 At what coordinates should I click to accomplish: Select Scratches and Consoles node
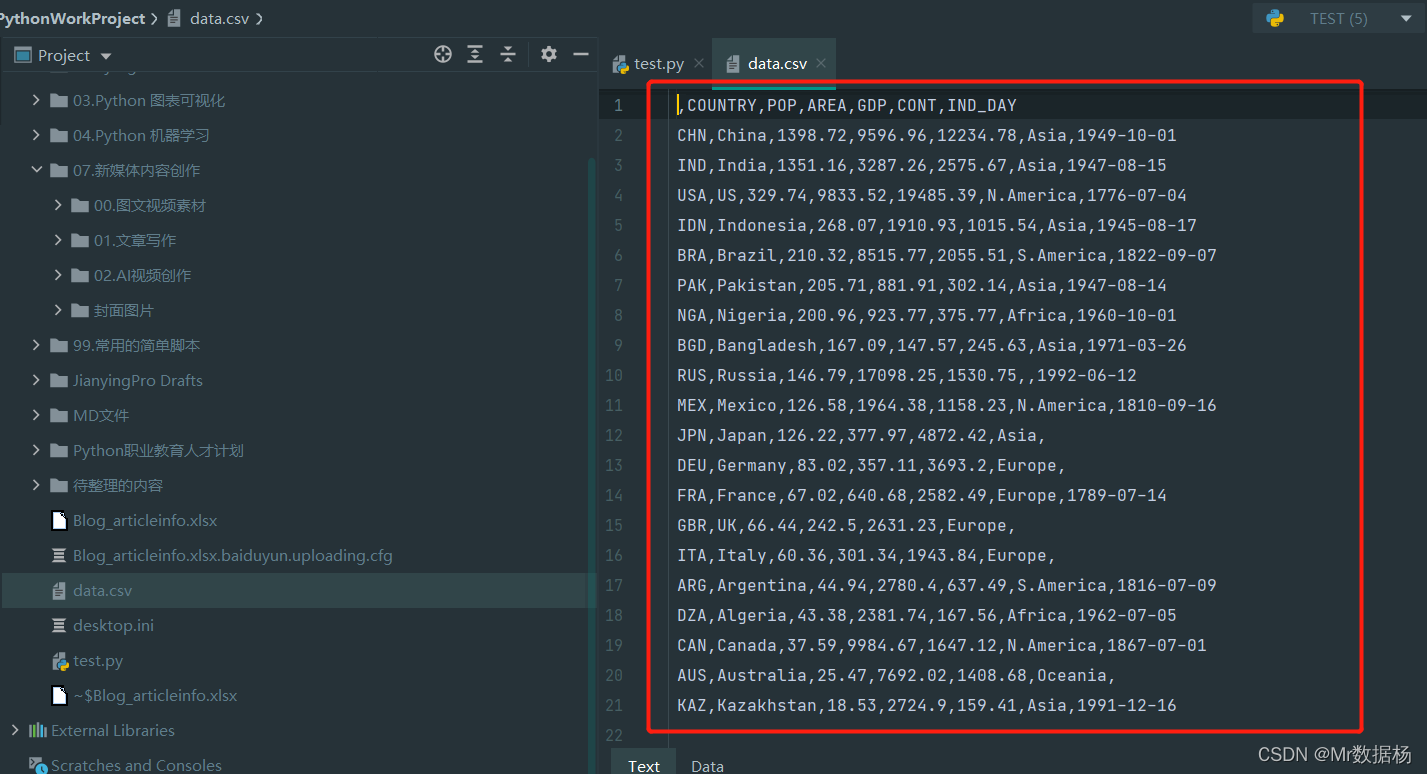click(x=136, y=765)
